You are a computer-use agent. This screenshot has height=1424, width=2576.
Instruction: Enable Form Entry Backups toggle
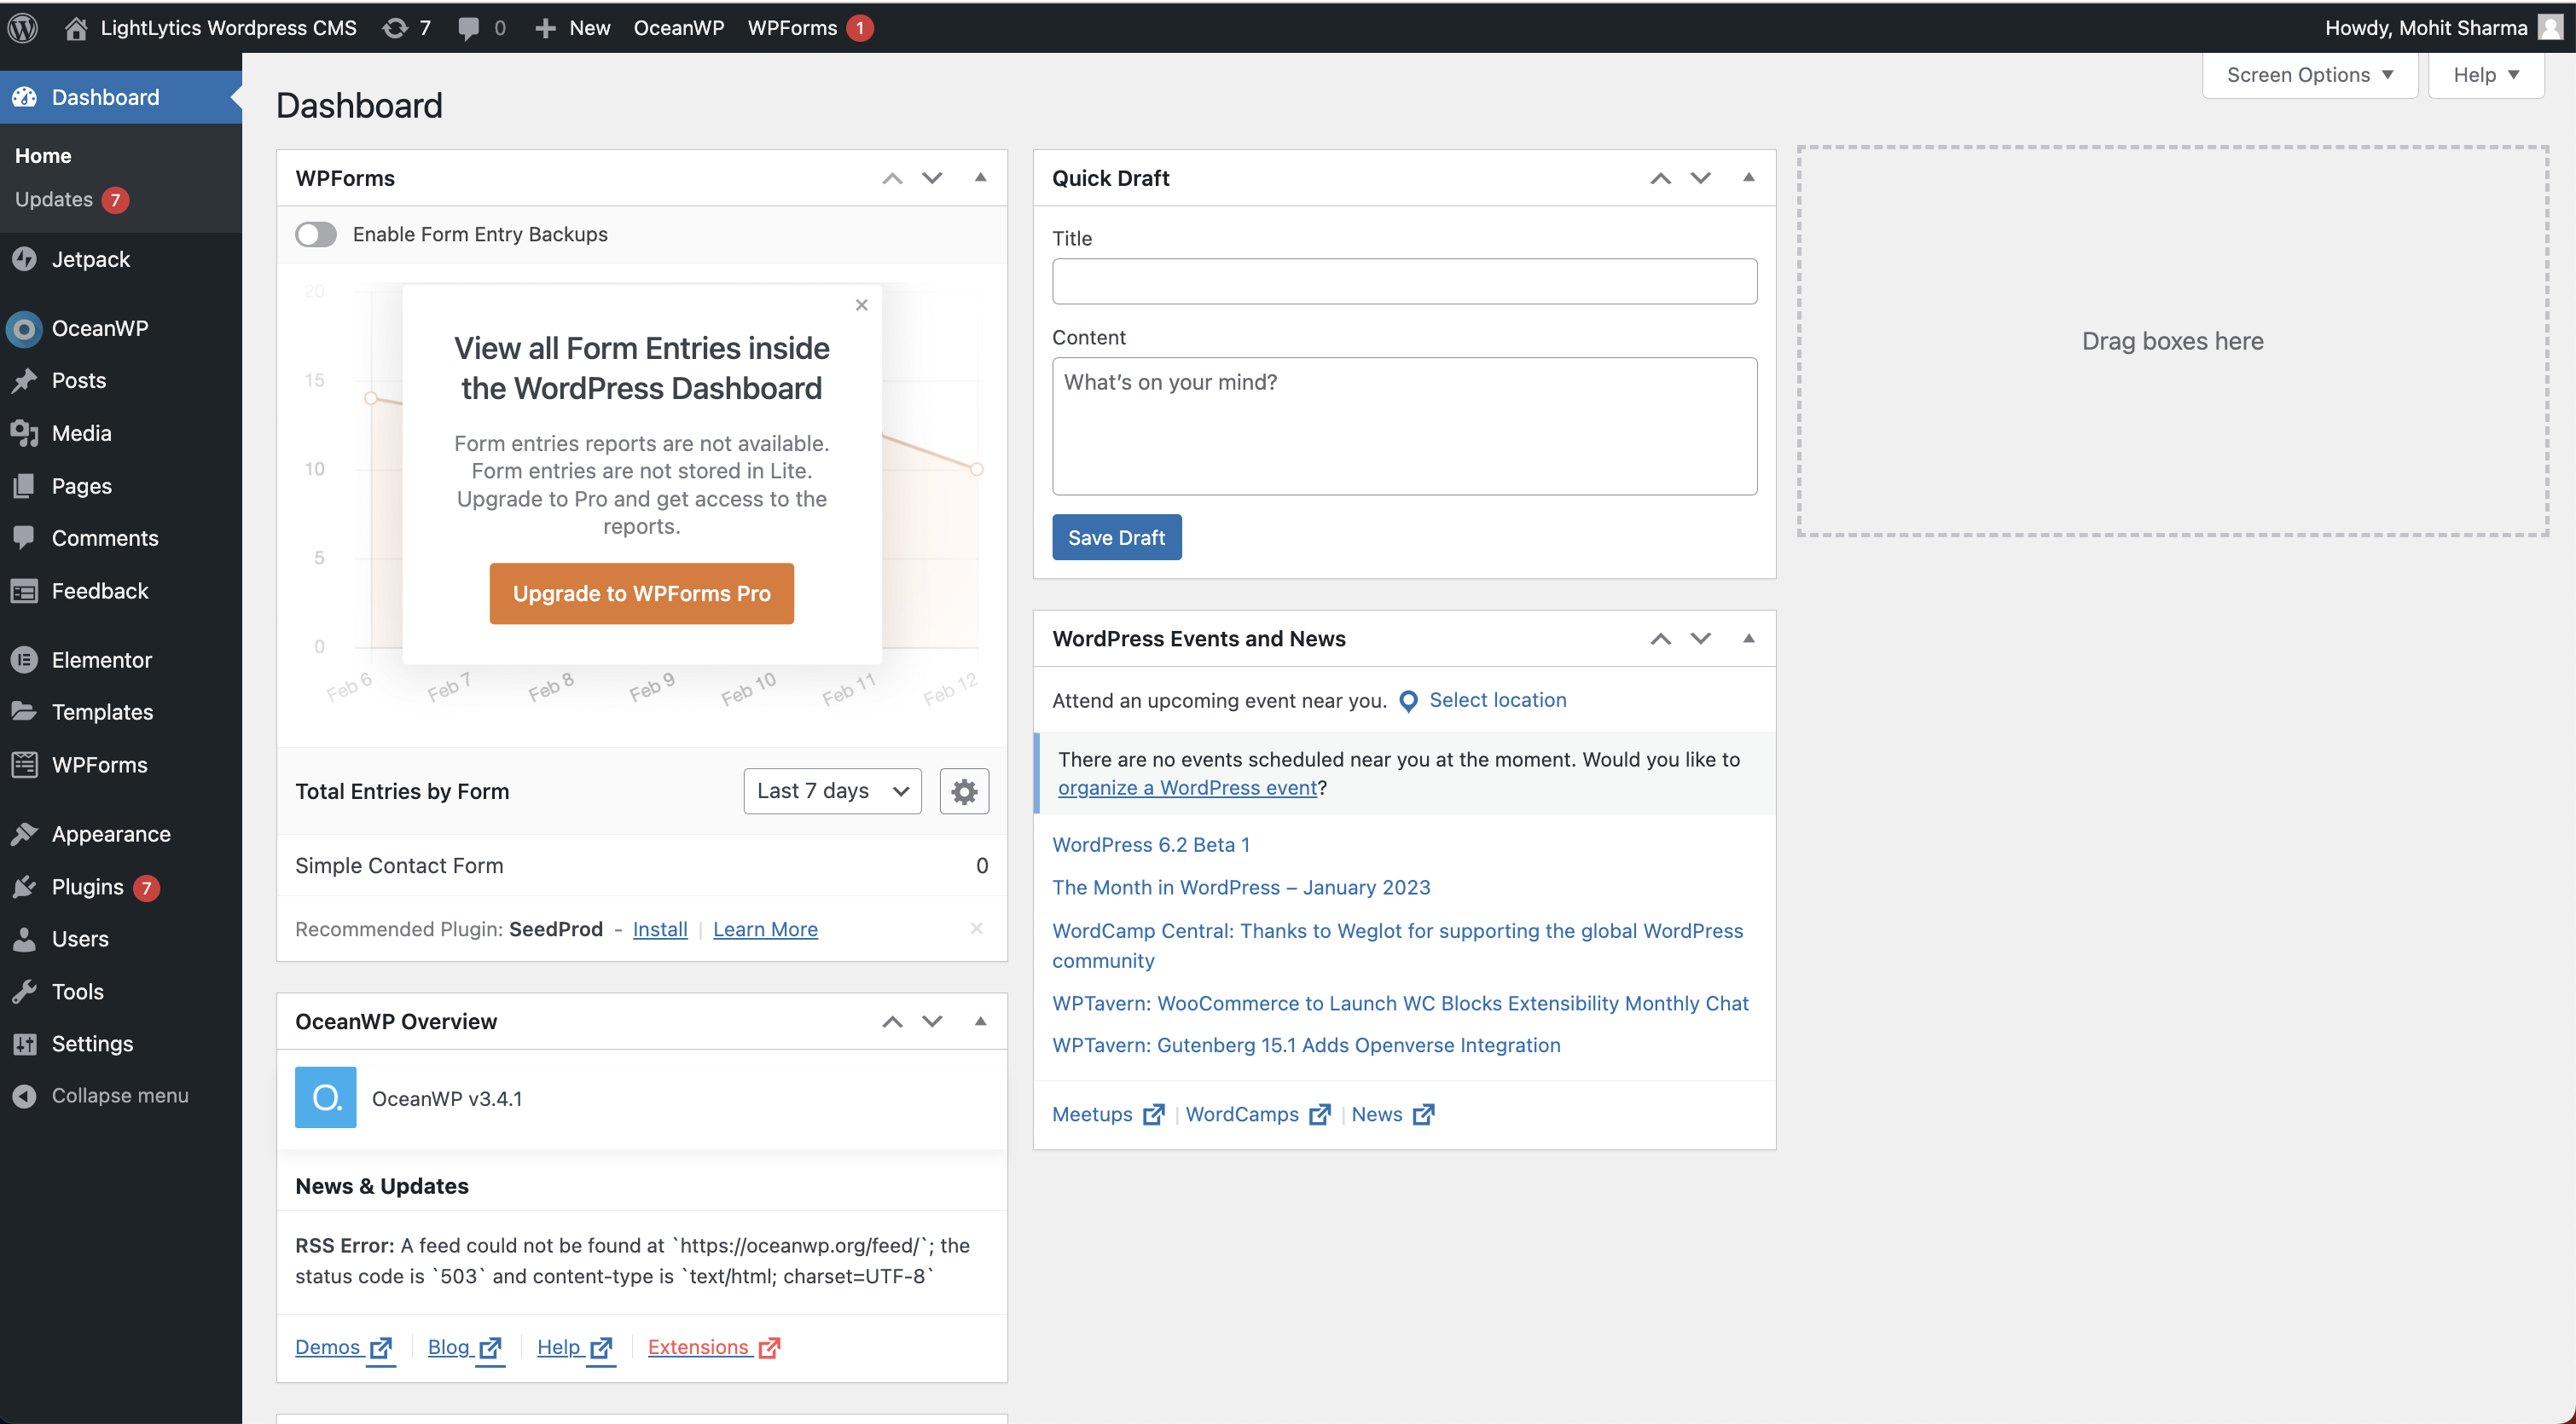point(316,234)
